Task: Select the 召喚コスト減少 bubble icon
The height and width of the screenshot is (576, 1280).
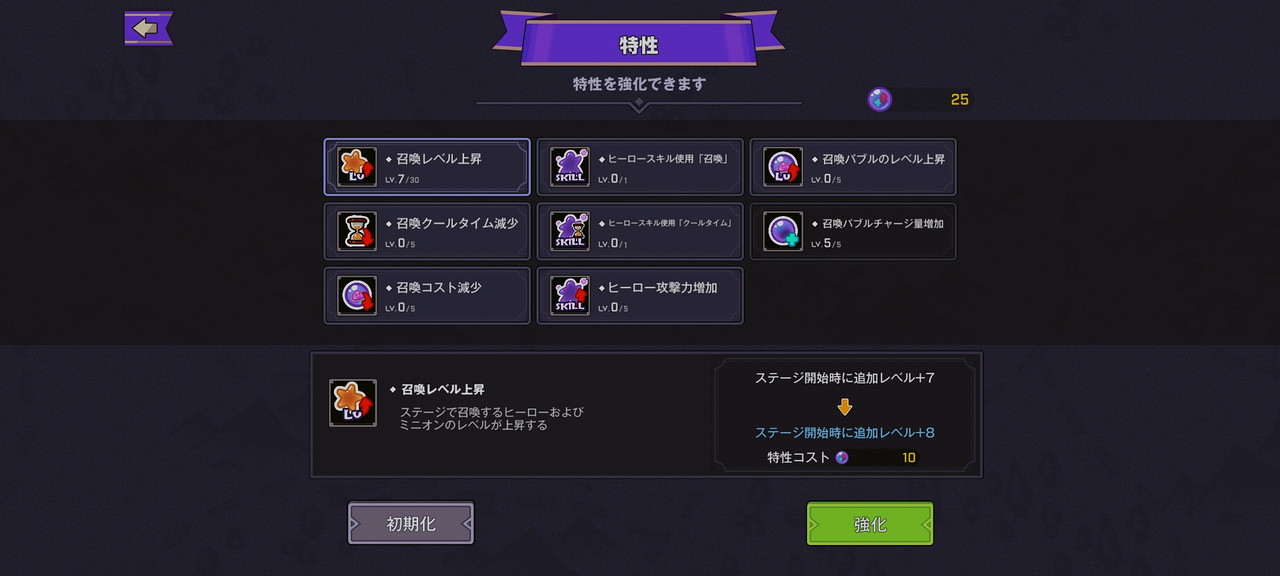Action: coord(357,295)
